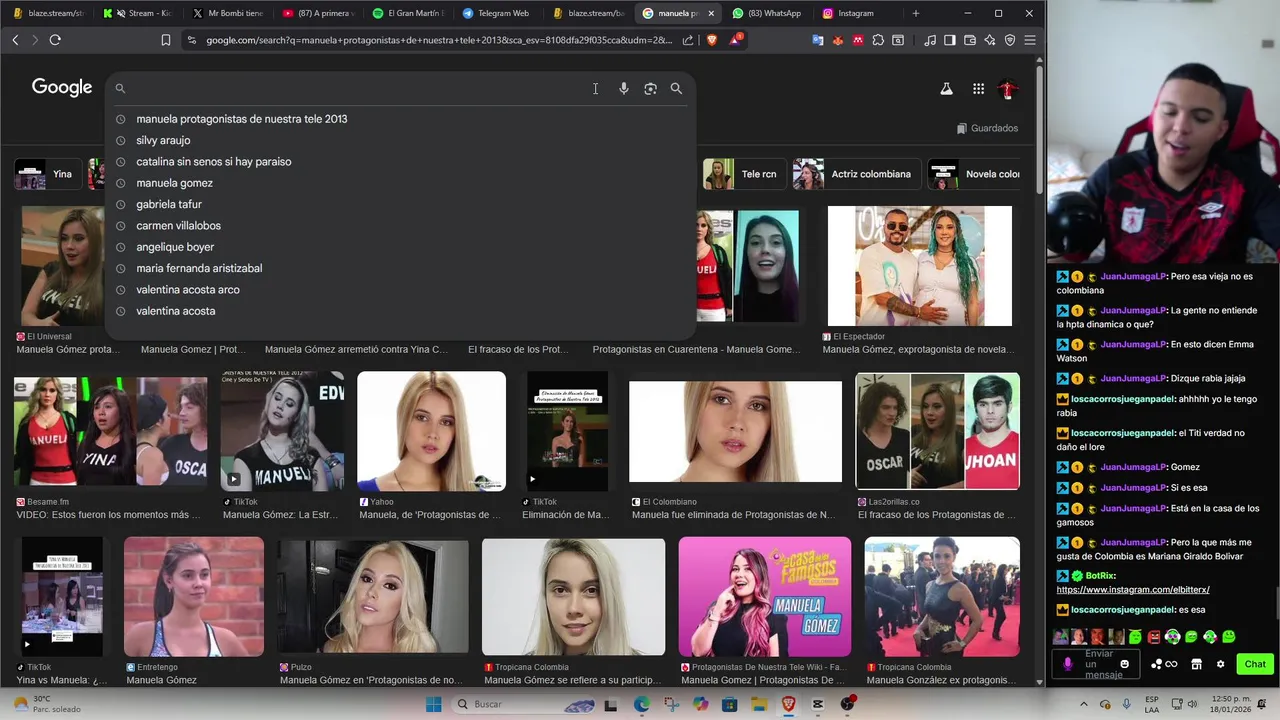This screenshot has width=1280, height=720.
Task: Open chat settings gear icon
Action: click(x=1220, y=664)
